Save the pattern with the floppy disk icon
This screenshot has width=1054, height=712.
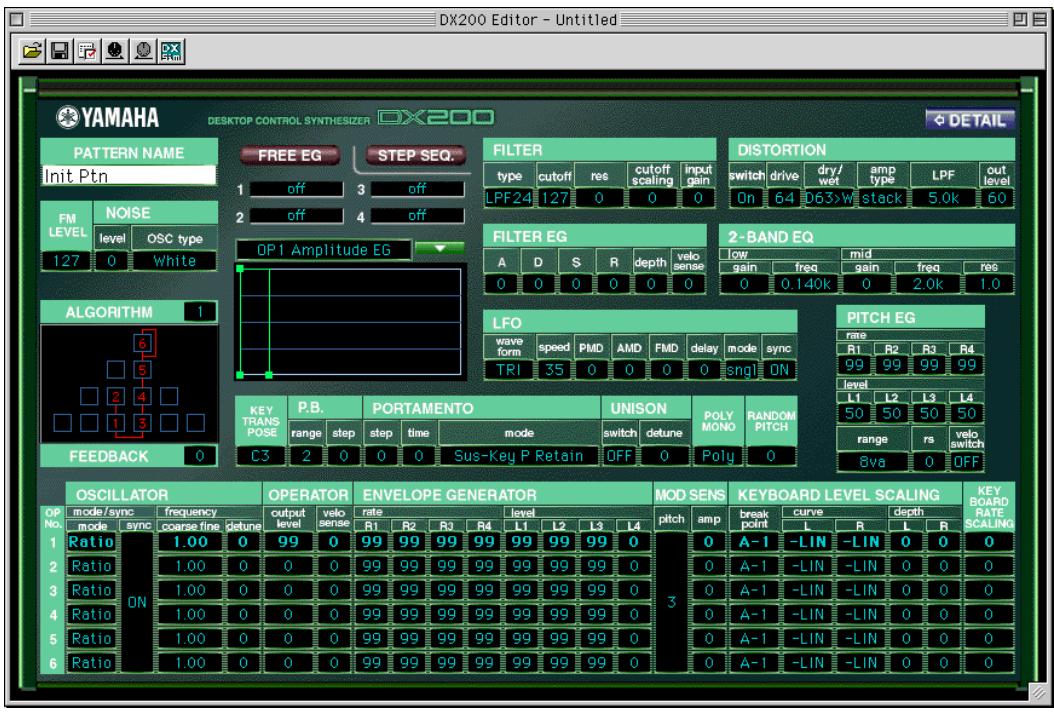[x=60, y=51]
